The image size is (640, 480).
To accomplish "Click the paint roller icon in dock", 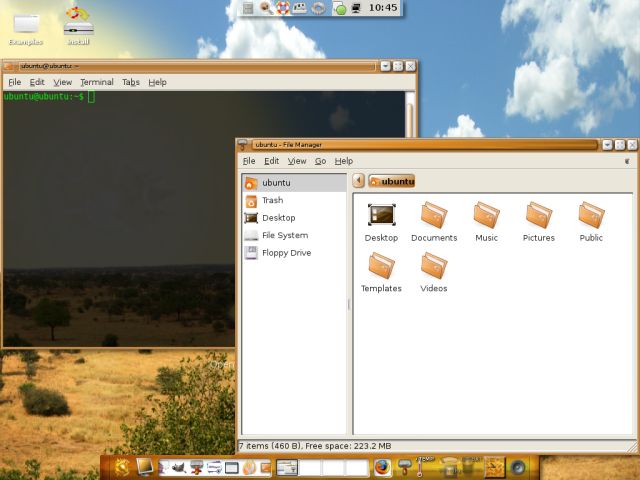I will [404, 467].
